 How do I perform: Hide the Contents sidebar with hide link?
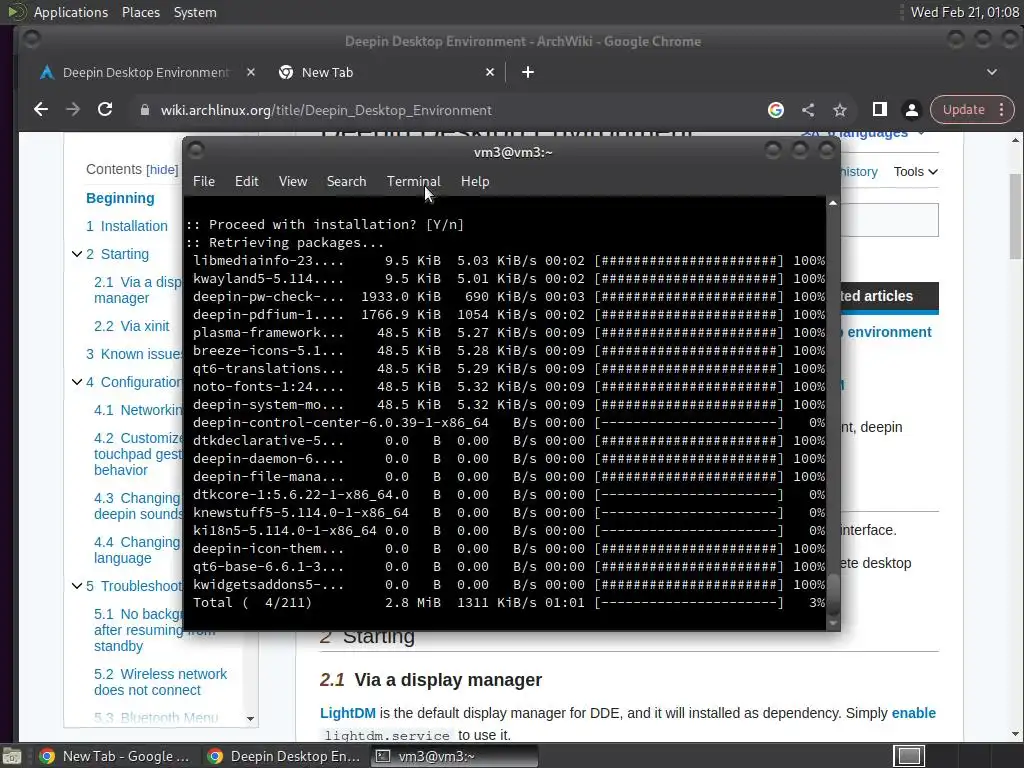point(162,170)
